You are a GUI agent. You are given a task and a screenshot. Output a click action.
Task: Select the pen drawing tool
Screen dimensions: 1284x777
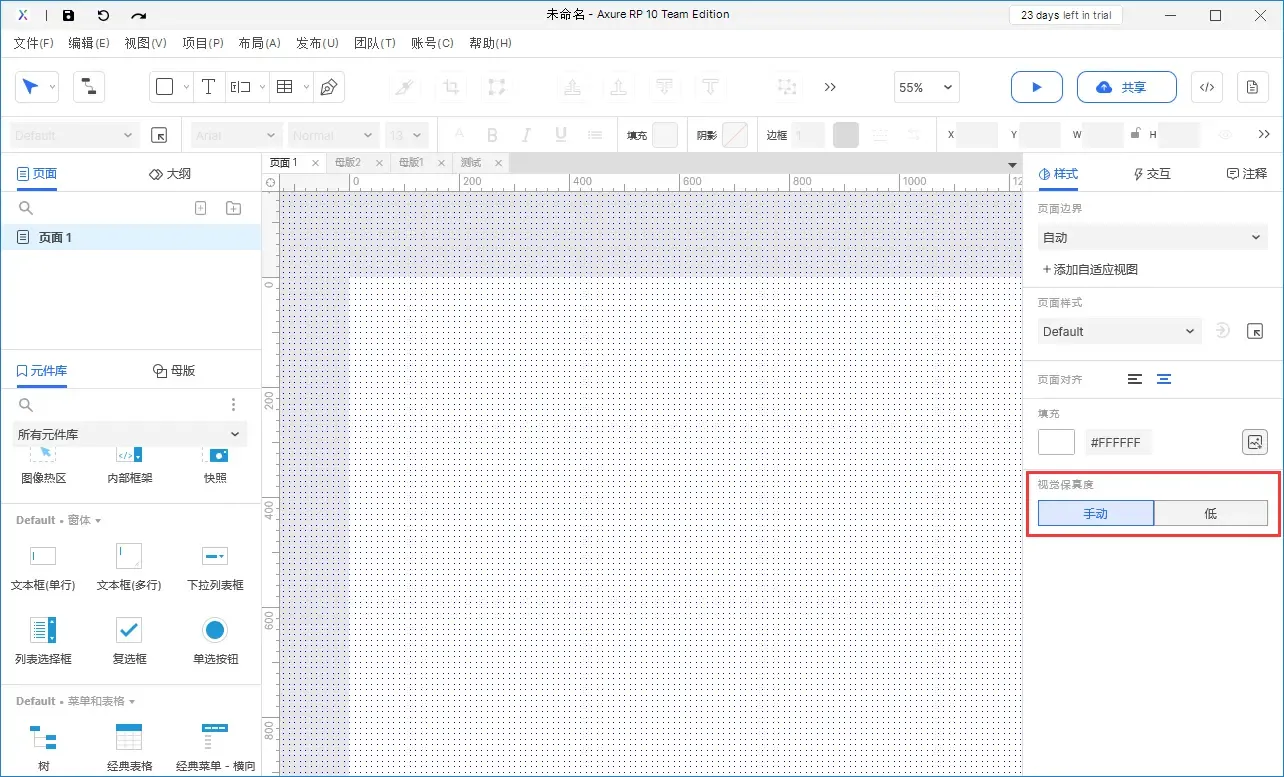pos(327,87)
